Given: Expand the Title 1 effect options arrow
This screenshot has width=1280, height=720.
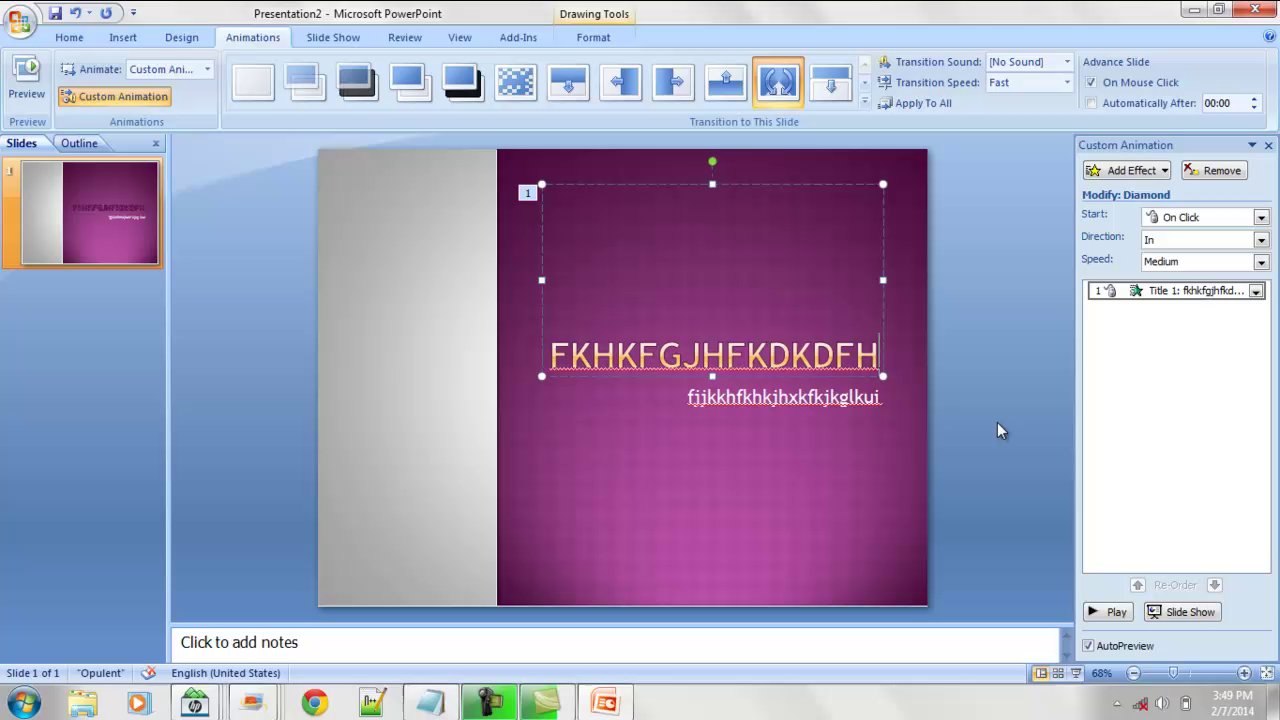Looking at the screenshot, I should pyautogui.click(x=1256, y=291).
